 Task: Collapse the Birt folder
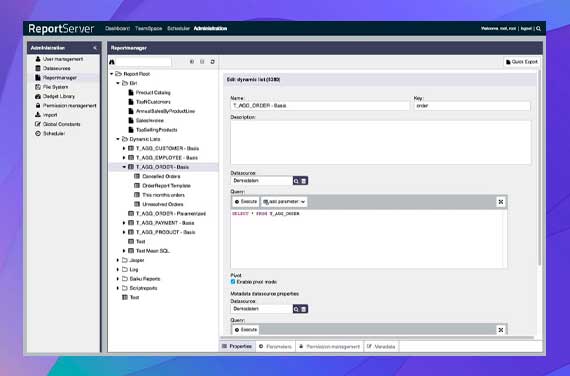pos(118,83)
